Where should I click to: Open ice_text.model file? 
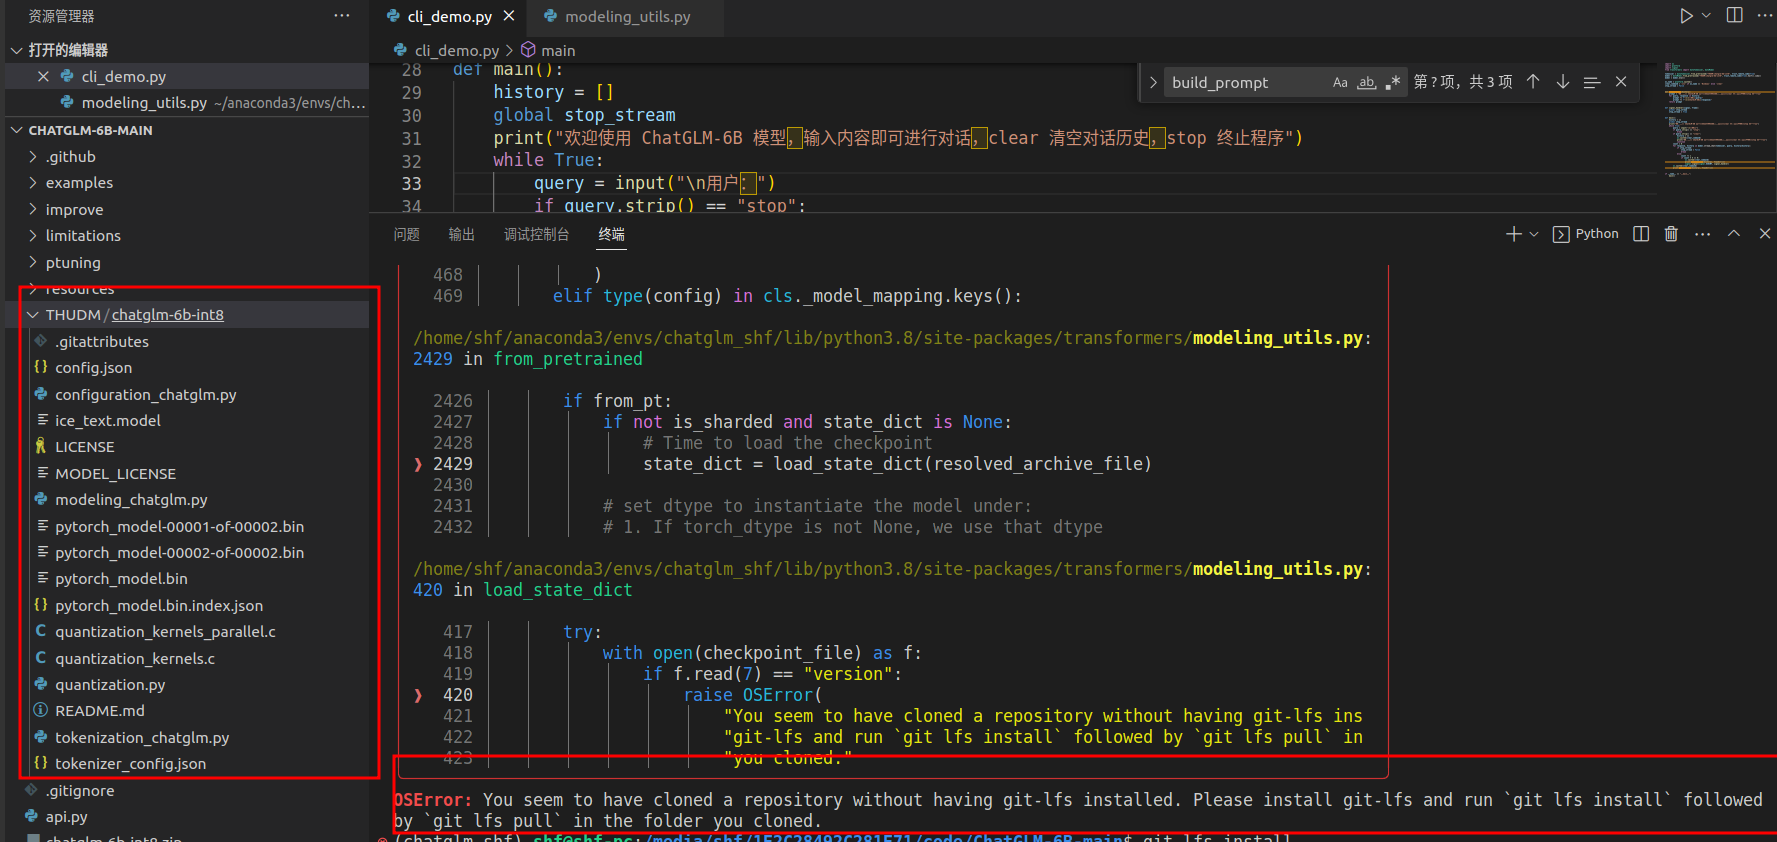click(187, 421)
